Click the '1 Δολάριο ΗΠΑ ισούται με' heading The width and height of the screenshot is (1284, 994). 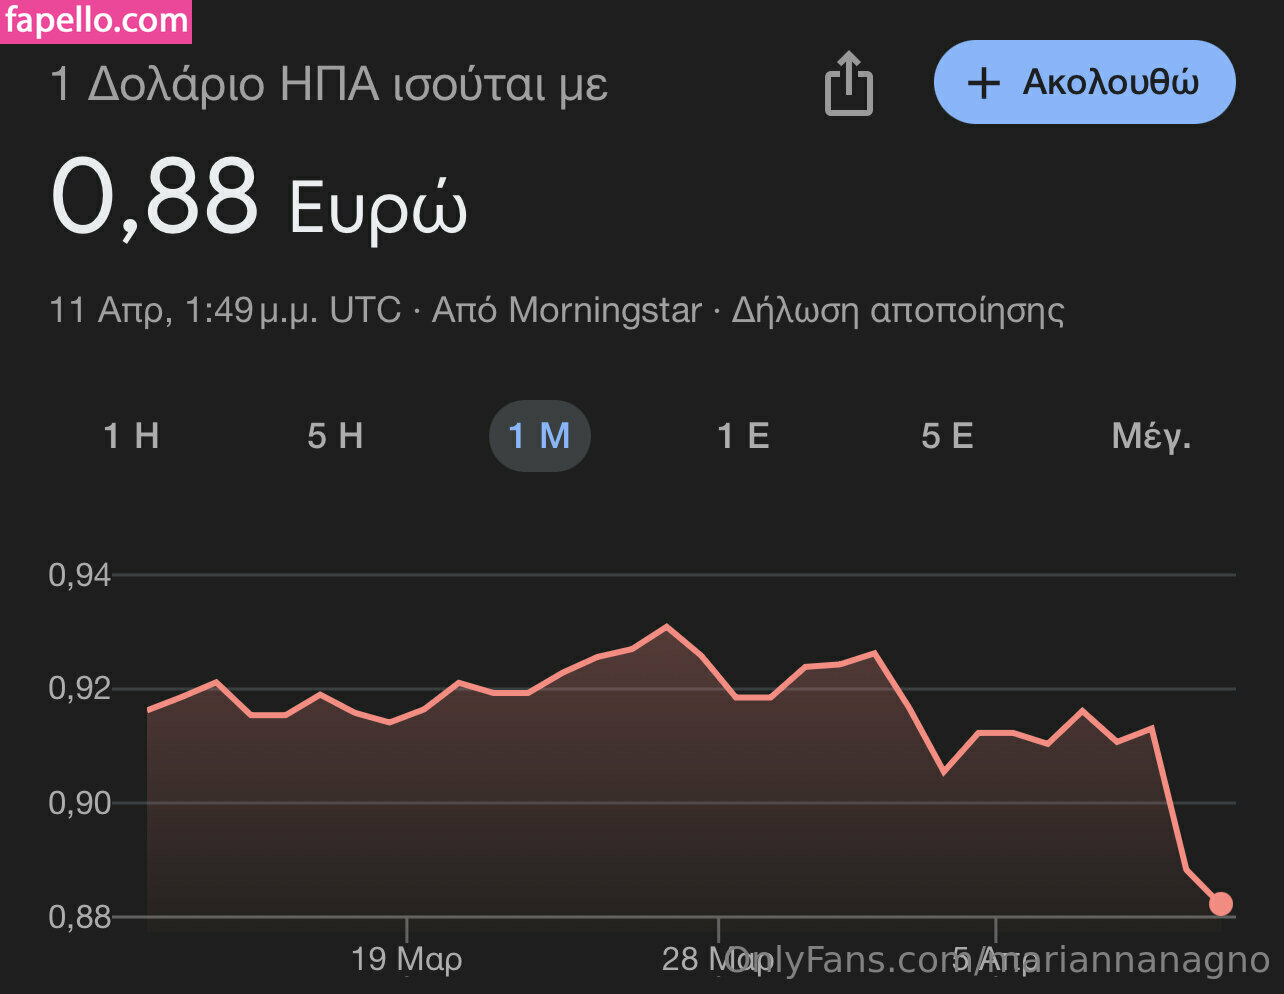pyautogui.click(x=329, y=85)
